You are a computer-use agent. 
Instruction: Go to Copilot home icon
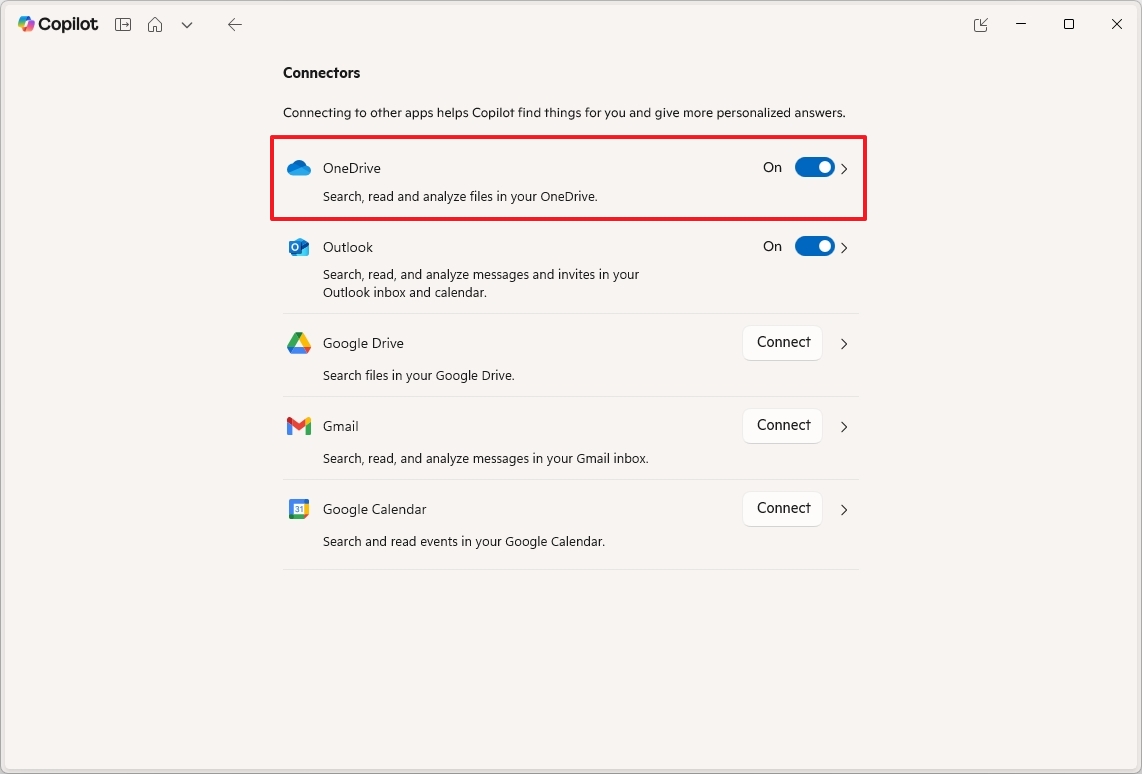[x=155, y=25]
